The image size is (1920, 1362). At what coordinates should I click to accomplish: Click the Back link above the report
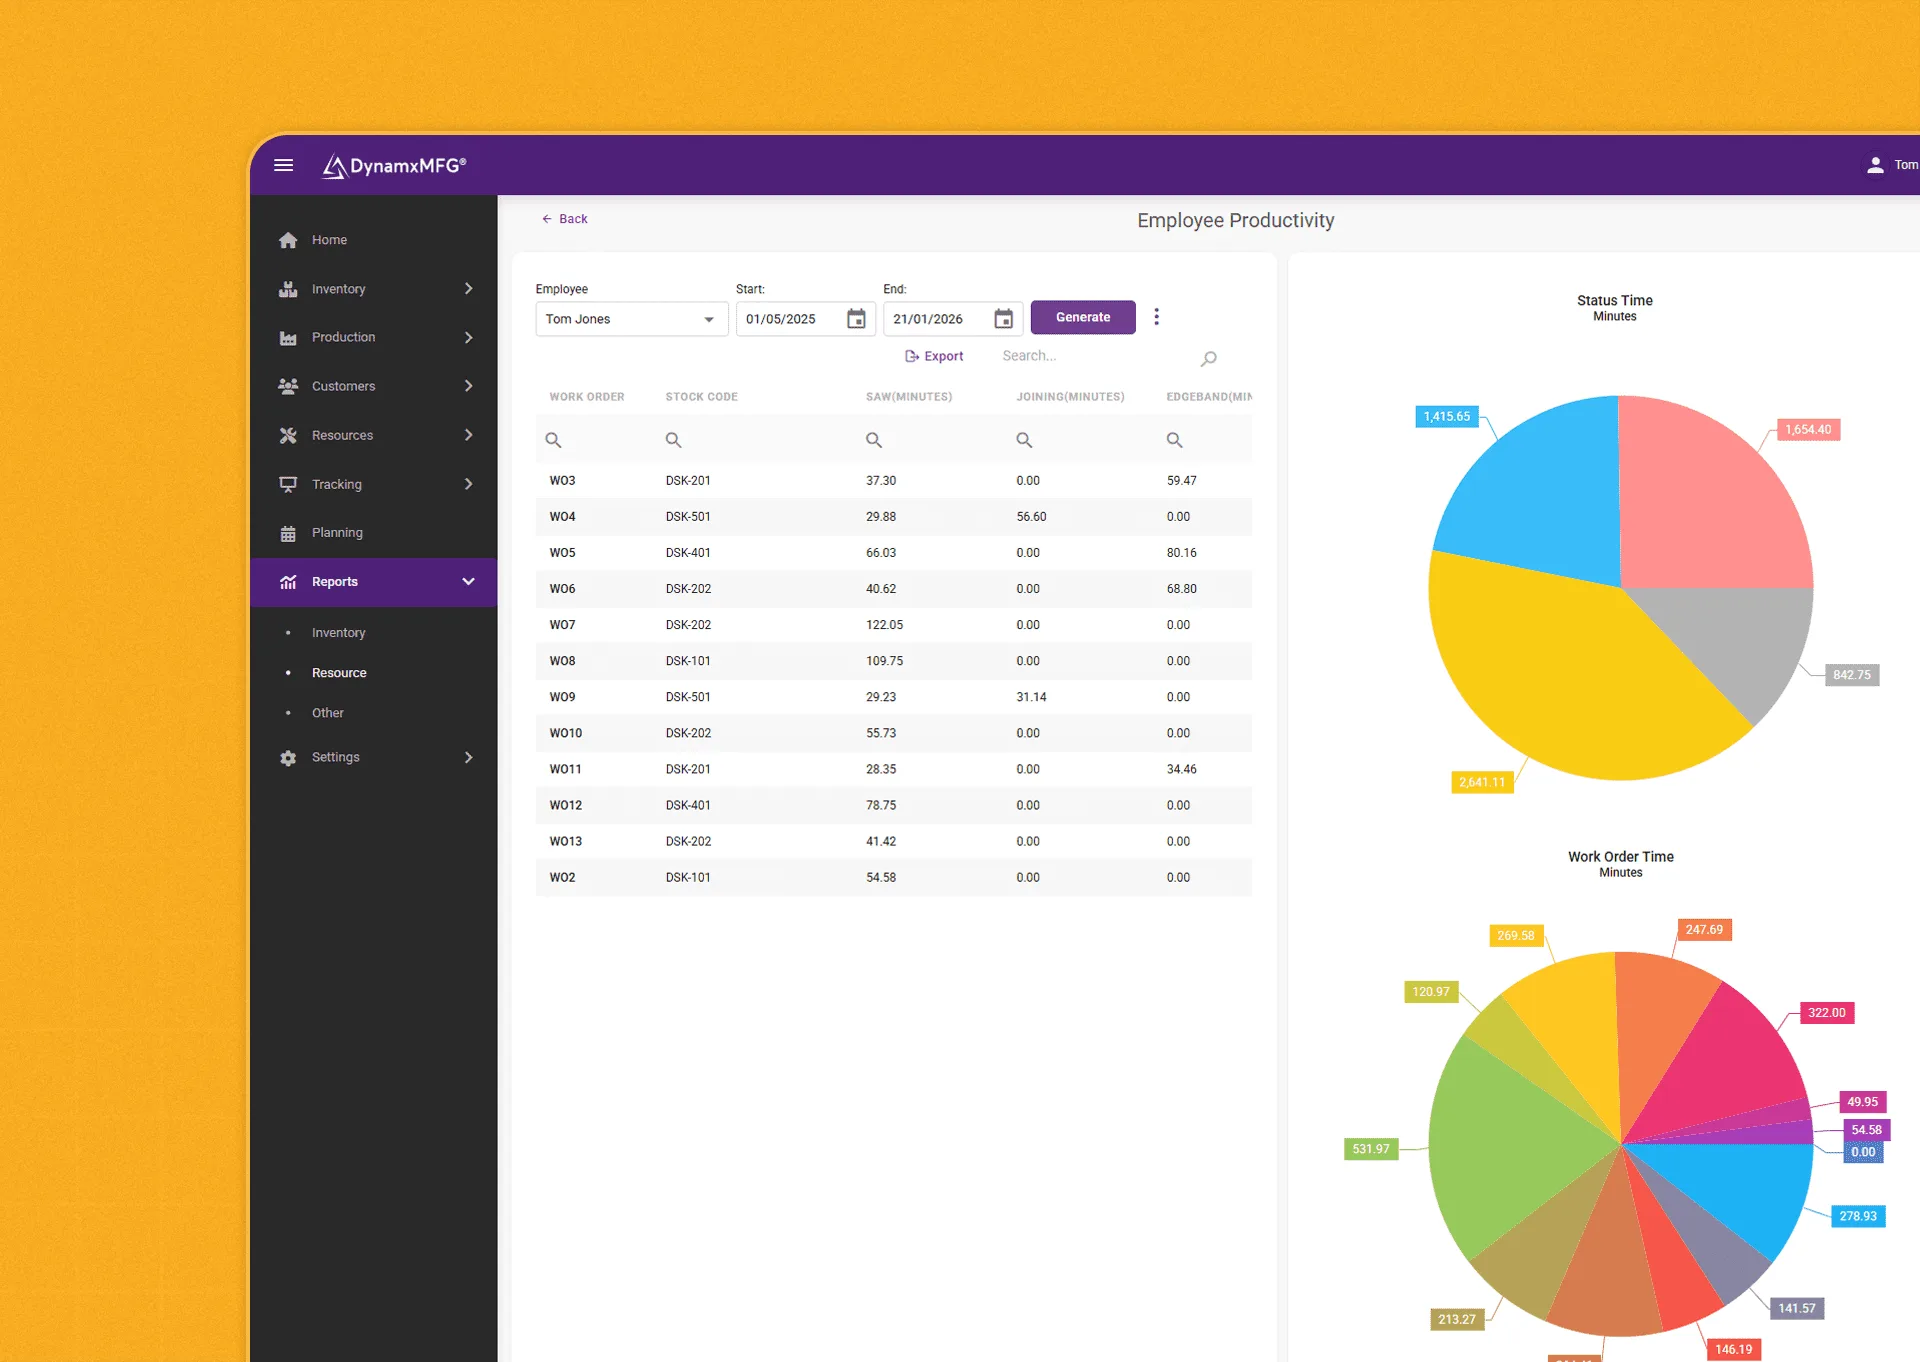[565, 218]
